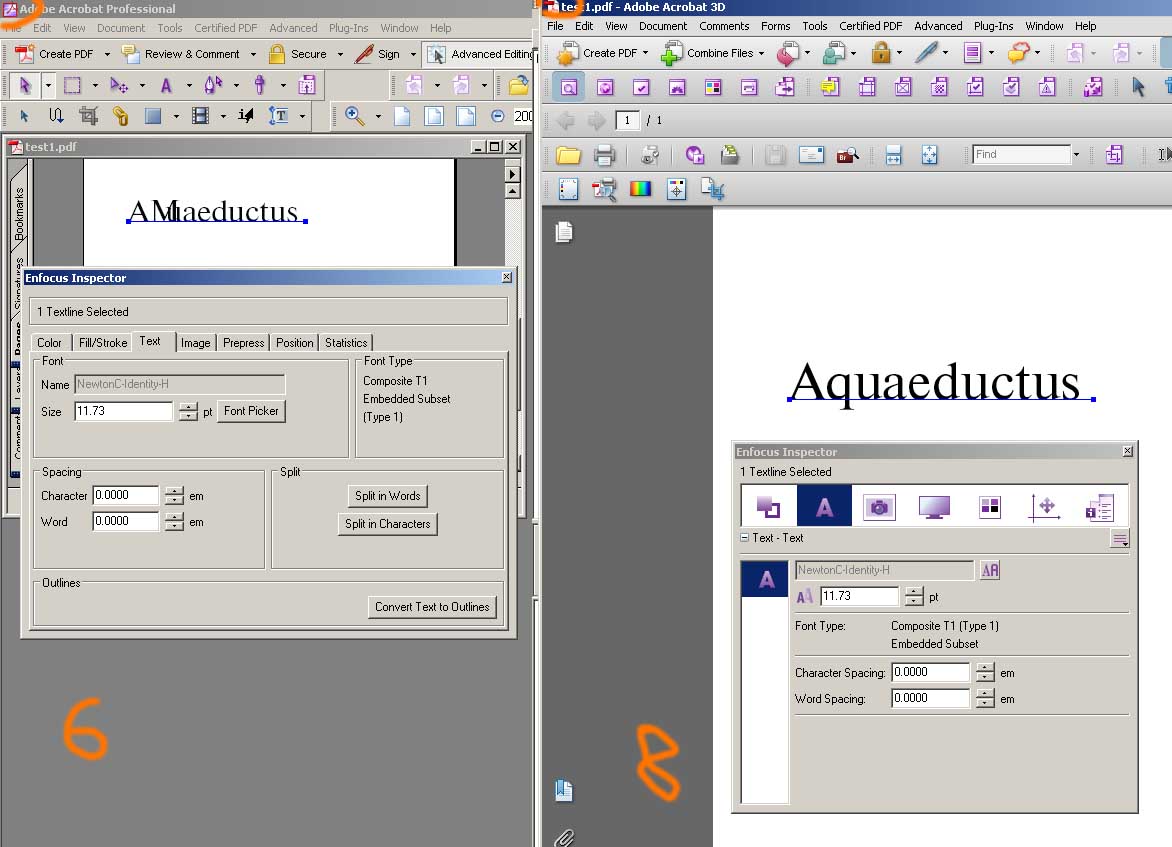The width and height of the screenshot is (1172, 847).
Task: Click Convert Text to Outlines button
Action: [x=432, y=607]
